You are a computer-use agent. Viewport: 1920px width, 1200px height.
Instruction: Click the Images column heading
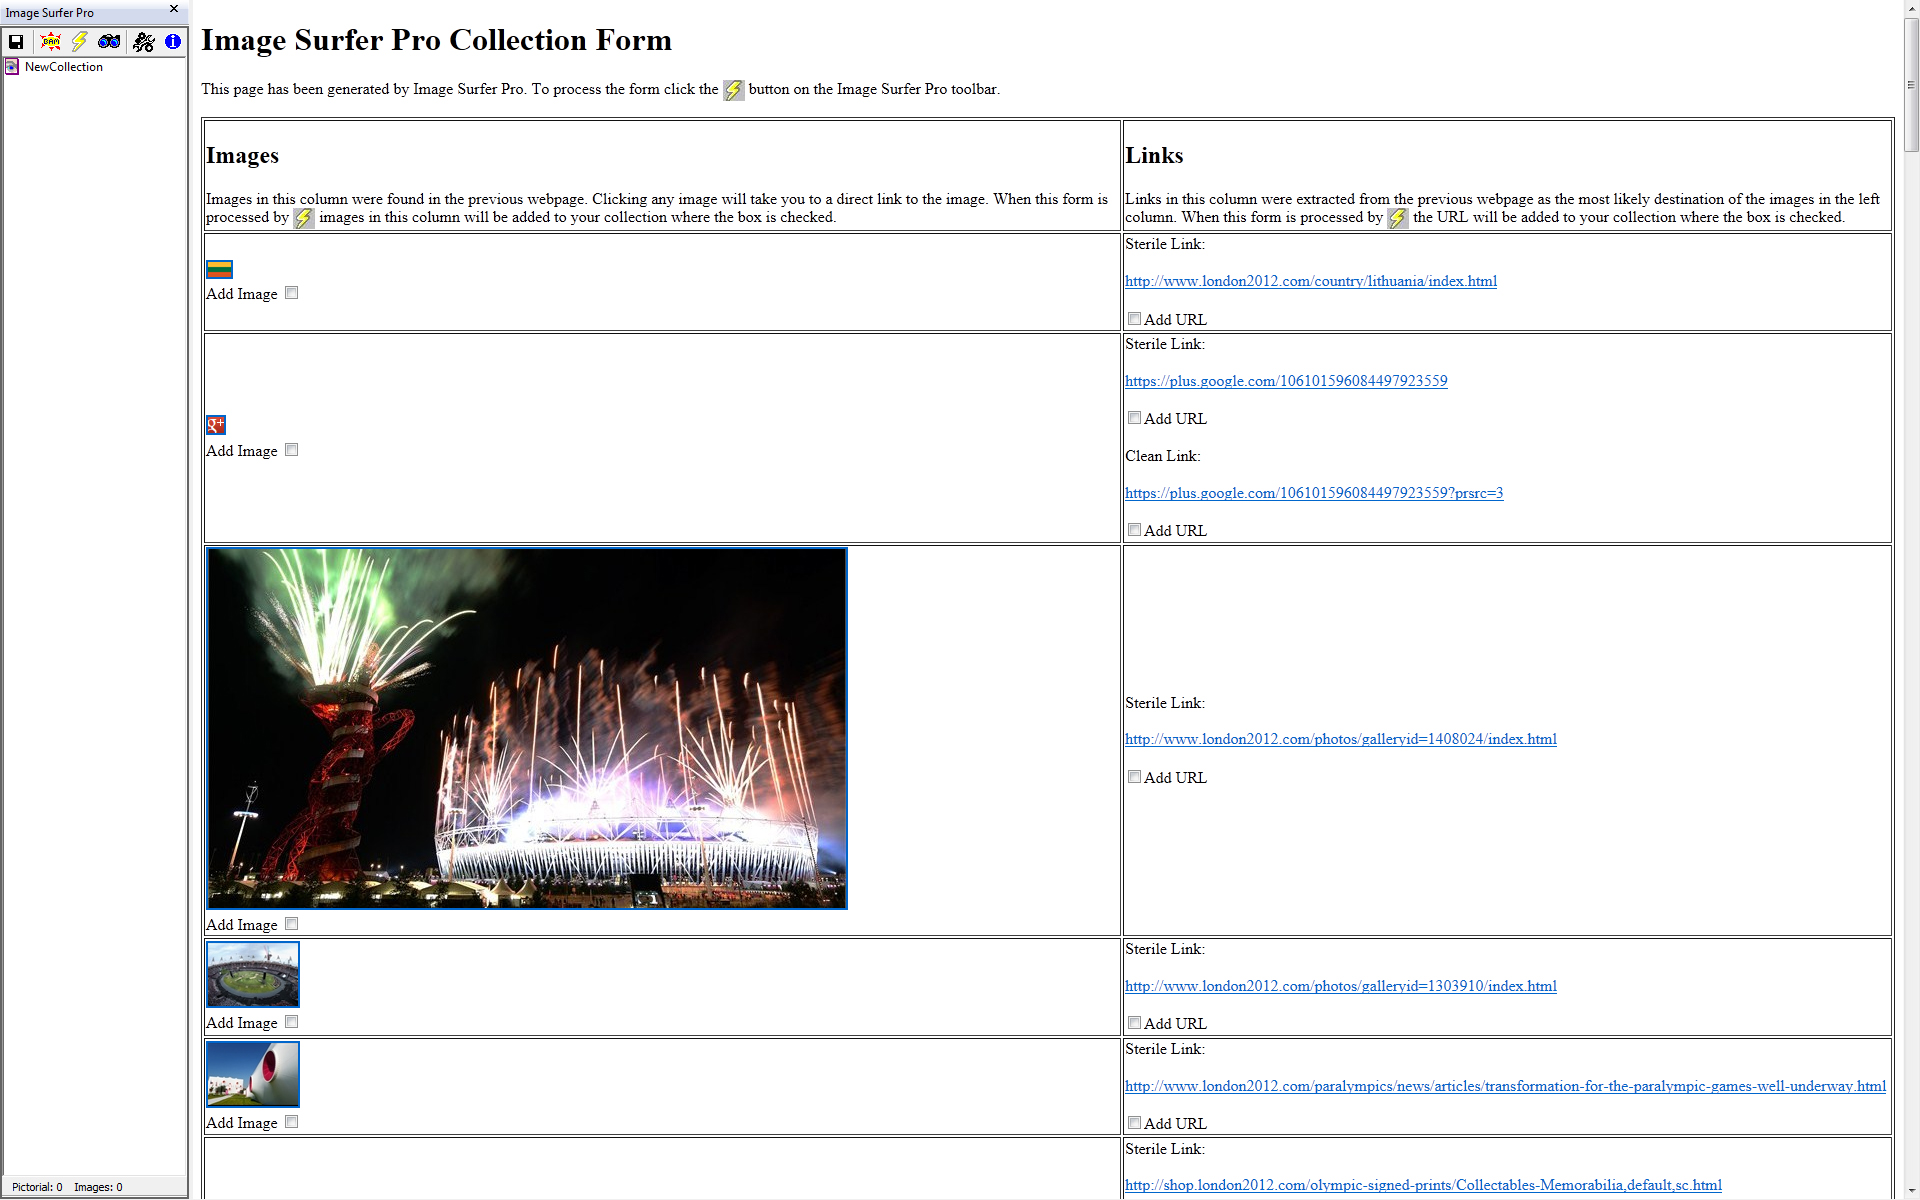(242, 156)
